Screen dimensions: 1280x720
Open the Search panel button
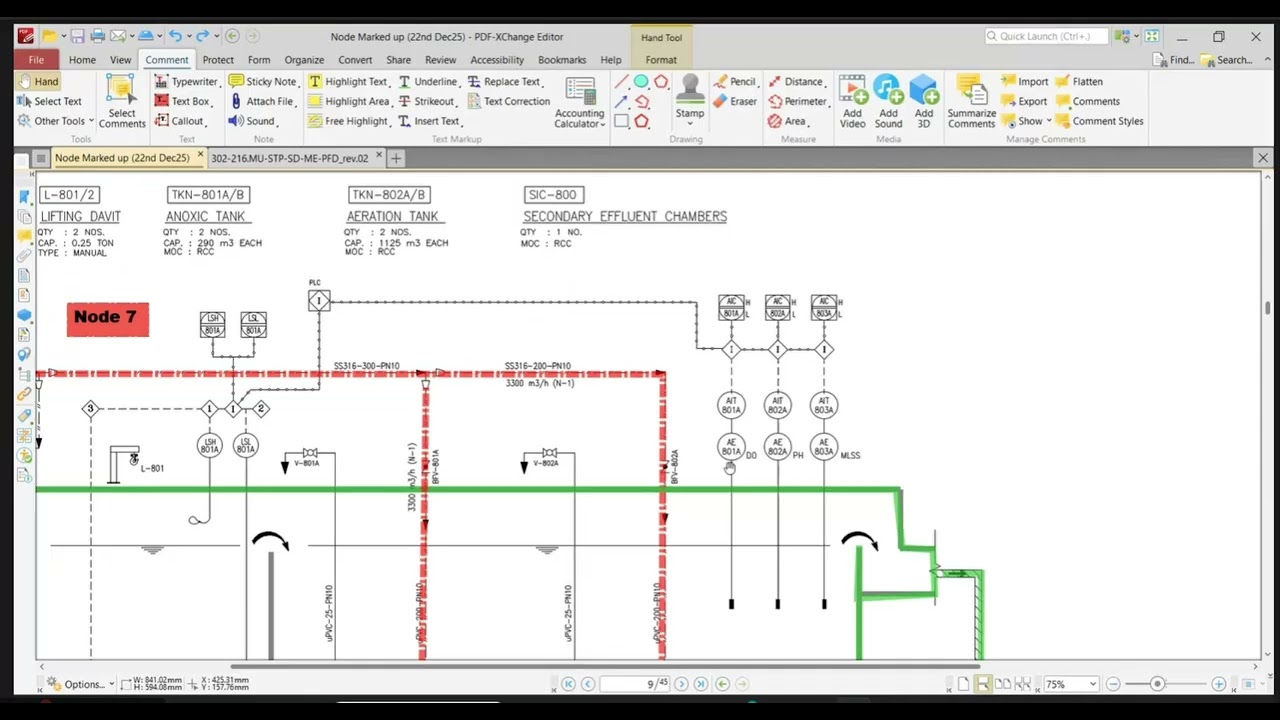[1226, 60]
